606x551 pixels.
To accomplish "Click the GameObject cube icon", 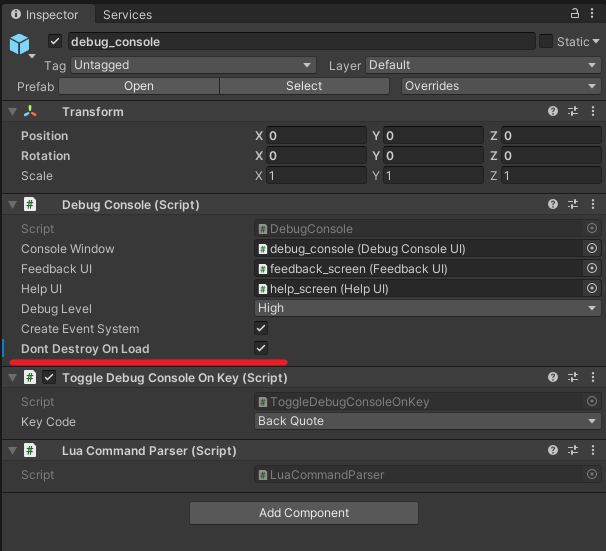I will [19, 44].
